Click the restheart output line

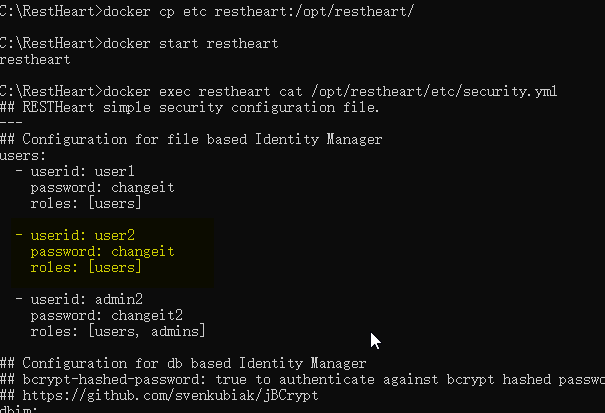(x=35, y=60)
